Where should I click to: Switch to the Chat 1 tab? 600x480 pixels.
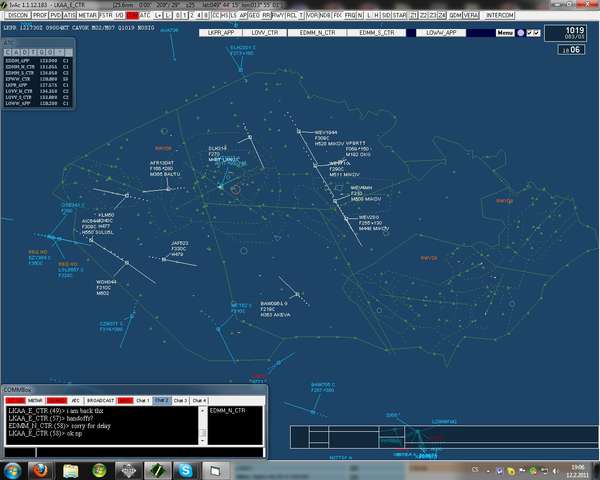tap(142, 400)
